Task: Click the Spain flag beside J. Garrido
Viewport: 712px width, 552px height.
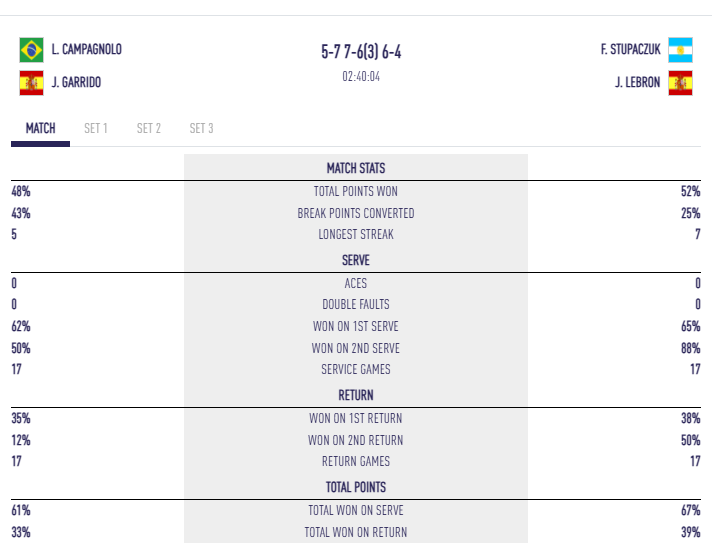Action: 31,83
